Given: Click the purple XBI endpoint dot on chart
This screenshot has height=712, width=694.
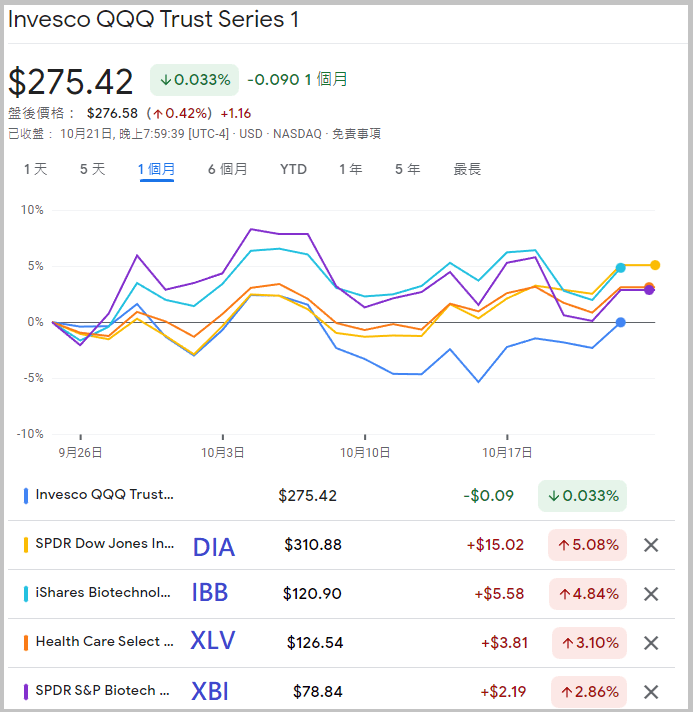Looking at the screenshot, I should point(649,290).
